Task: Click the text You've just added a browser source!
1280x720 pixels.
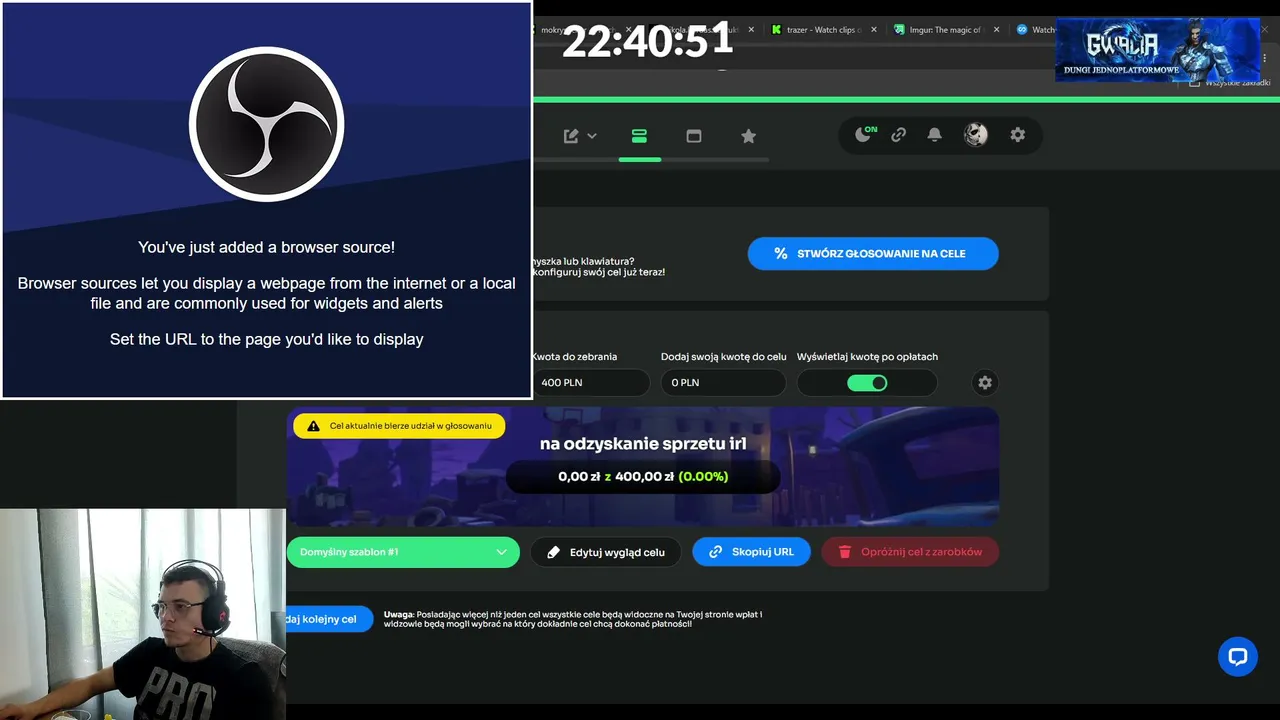Action: click(x=266, y=247)
